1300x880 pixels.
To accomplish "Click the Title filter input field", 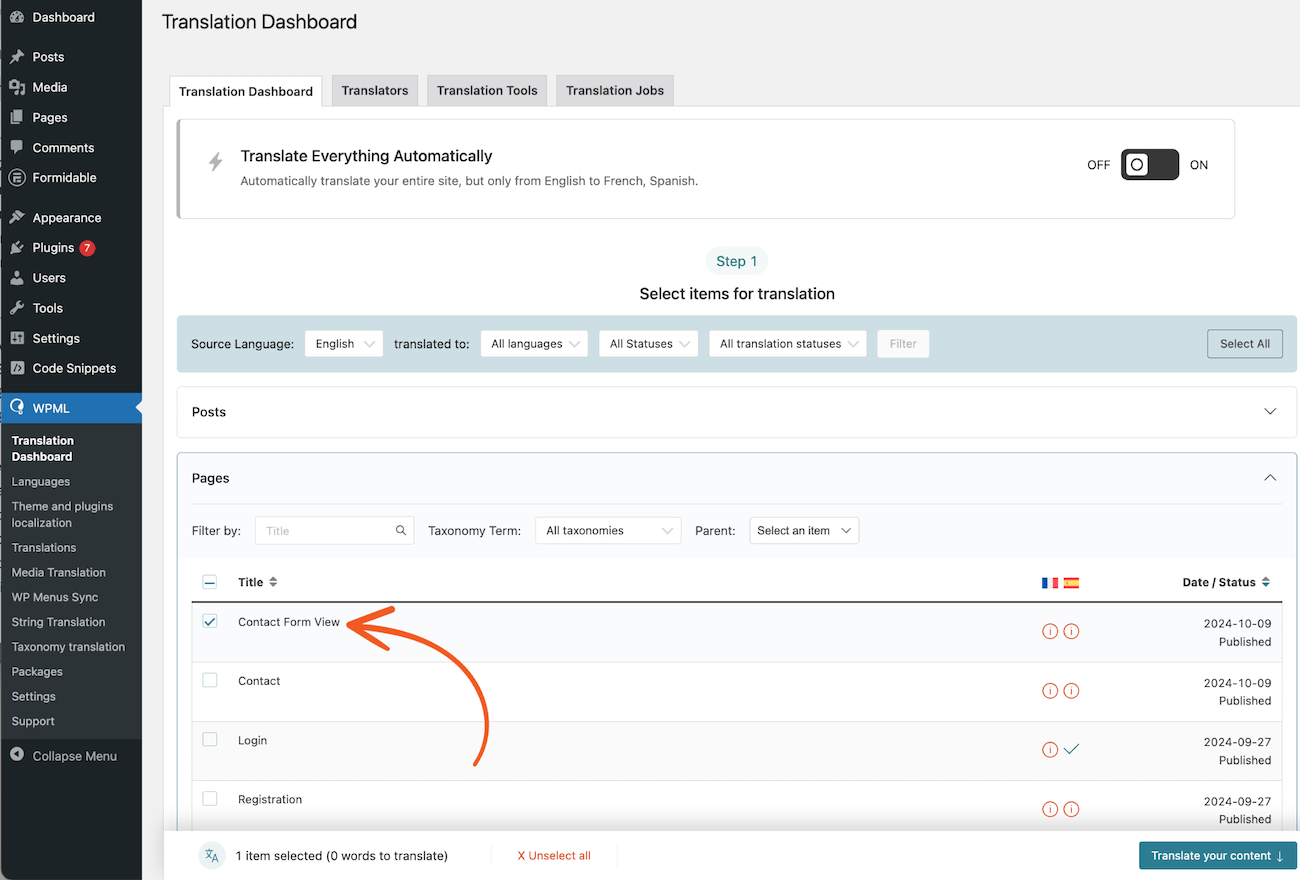I will [x=334, y=530].
